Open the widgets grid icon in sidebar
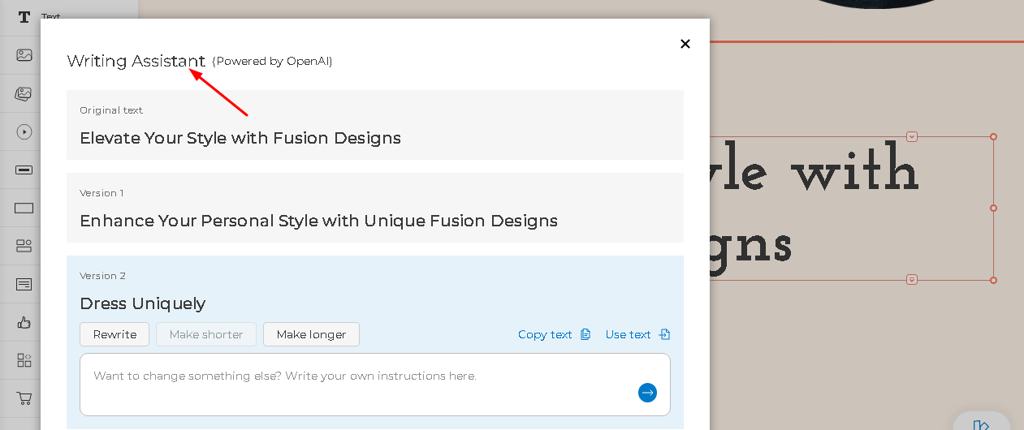 [24, 360]
